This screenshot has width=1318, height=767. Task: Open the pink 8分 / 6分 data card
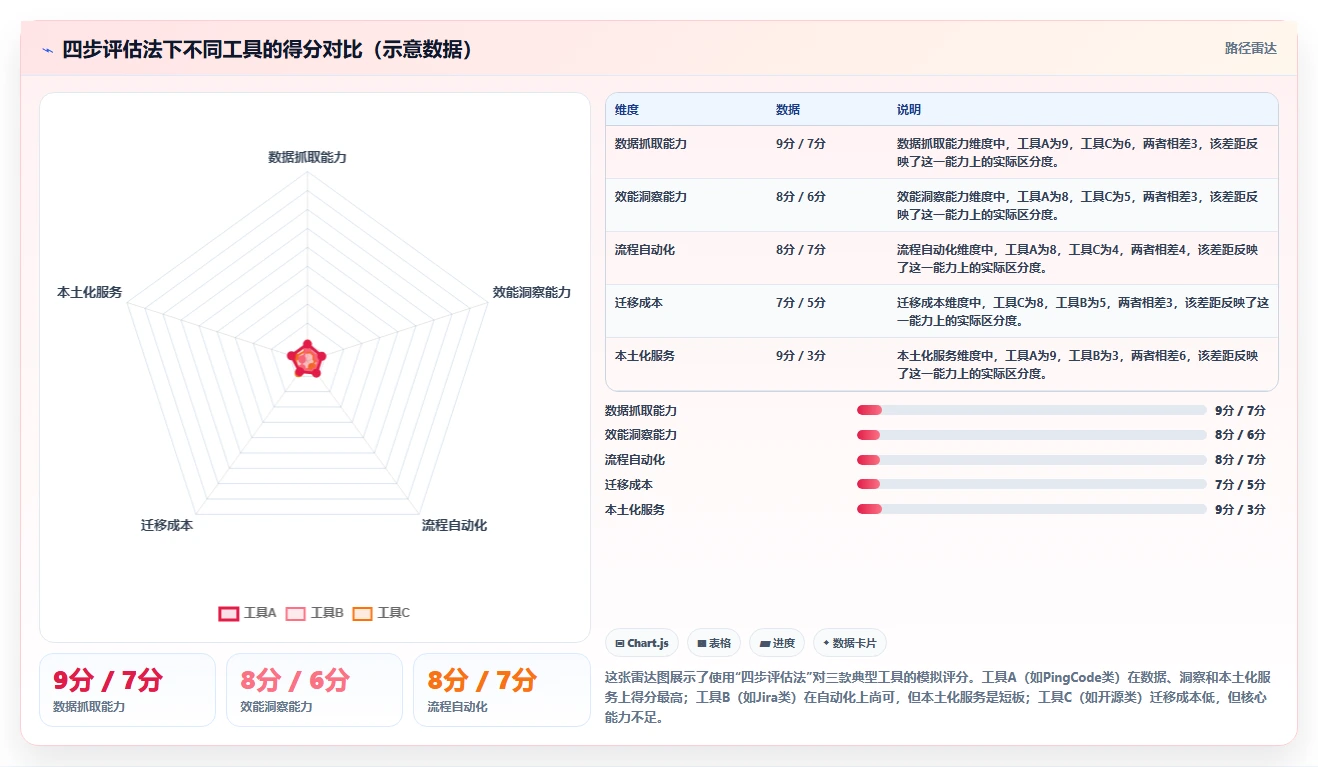coord(314,690)
